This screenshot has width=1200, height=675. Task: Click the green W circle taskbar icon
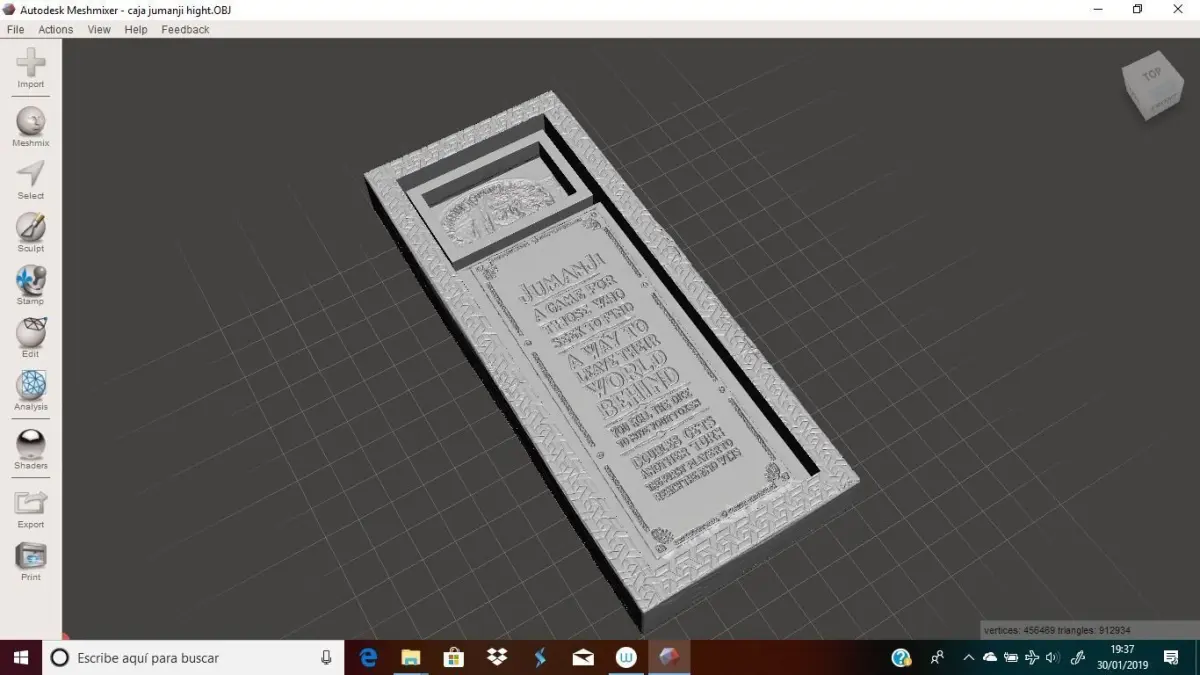(626, 657)
